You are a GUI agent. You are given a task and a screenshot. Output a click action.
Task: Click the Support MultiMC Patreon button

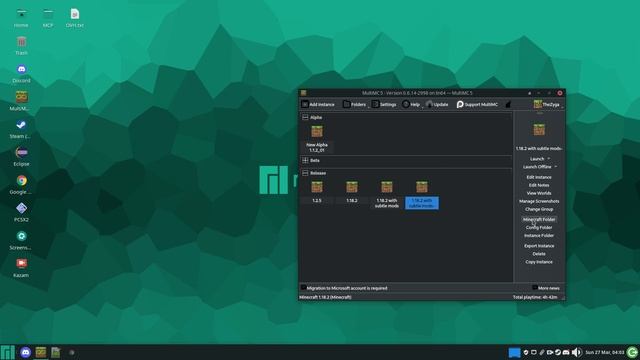[477, 104]
